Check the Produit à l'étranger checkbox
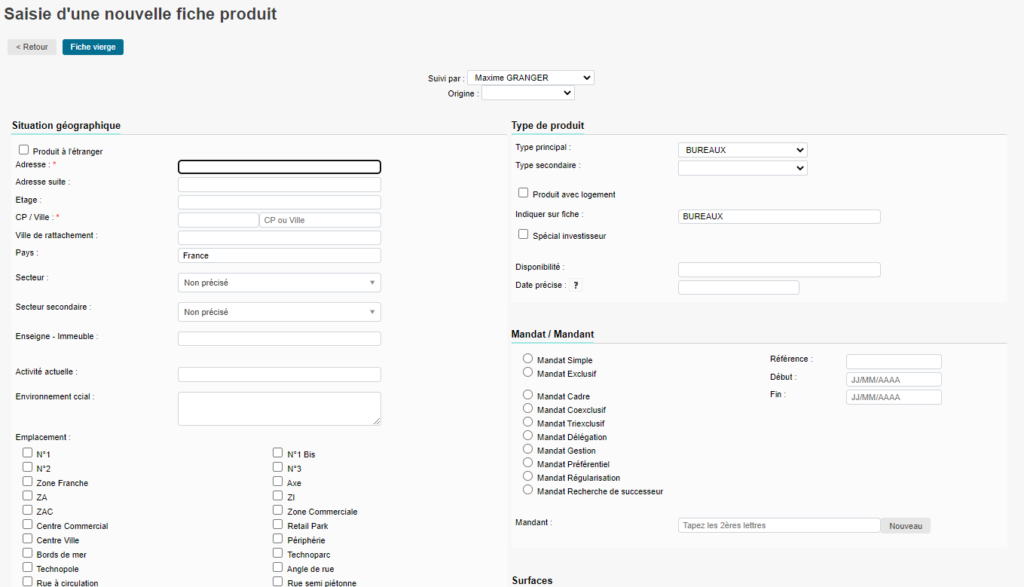 (24, 150)
